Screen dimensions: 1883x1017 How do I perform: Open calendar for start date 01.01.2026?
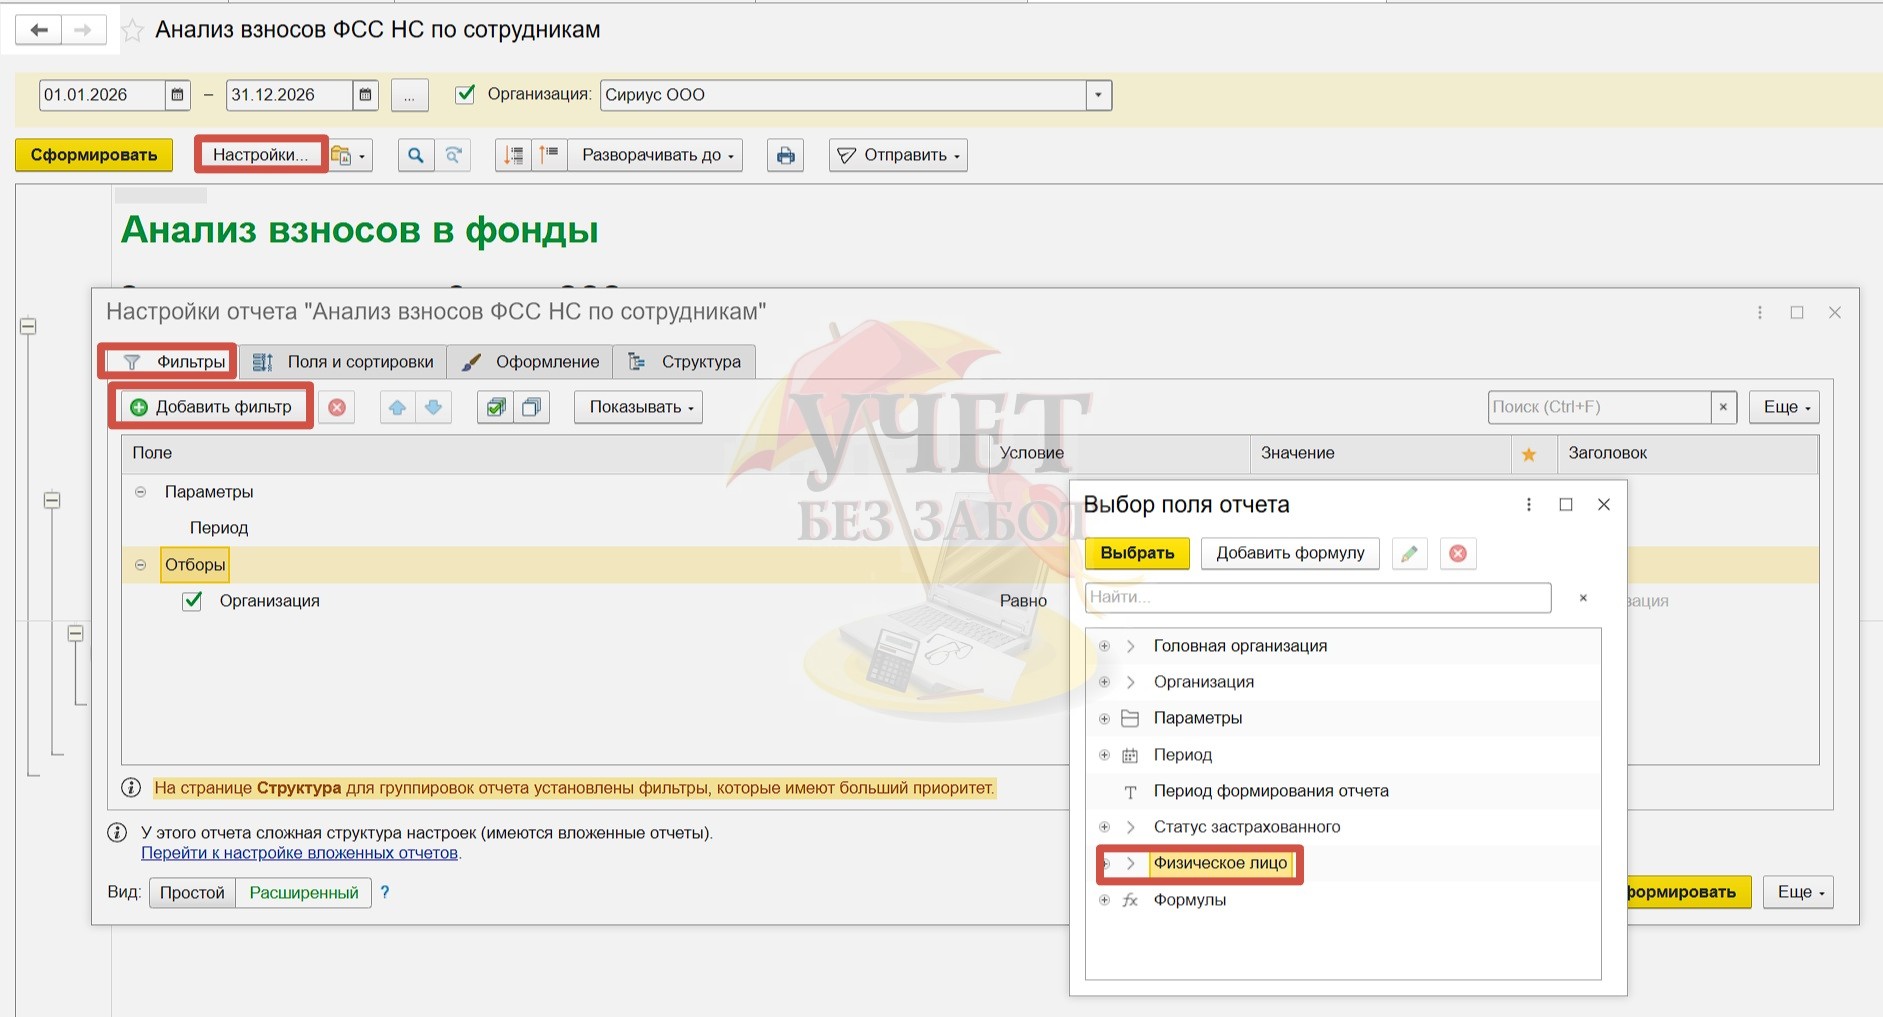(x=177, y=95)
